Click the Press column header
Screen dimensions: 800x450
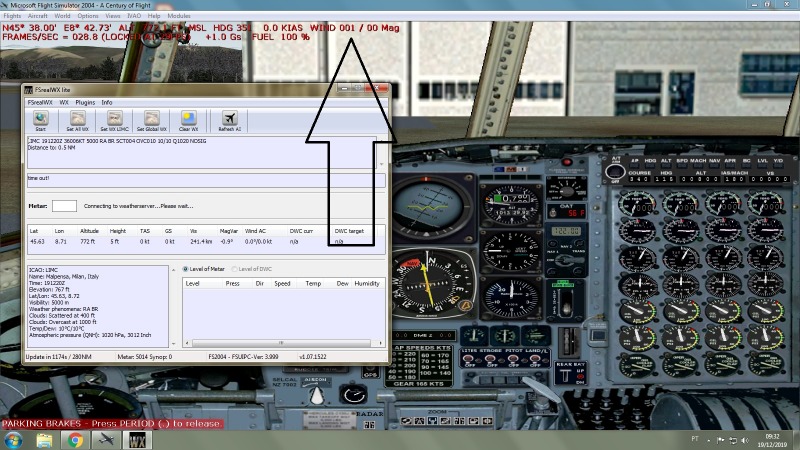pos(233,284)
